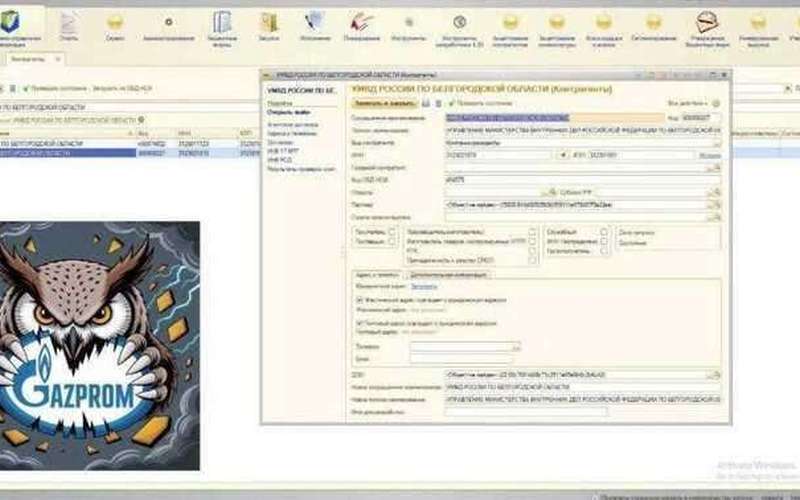Click the Полное наименование field
This screenshot has width=800, height=500.
point(583,131)
